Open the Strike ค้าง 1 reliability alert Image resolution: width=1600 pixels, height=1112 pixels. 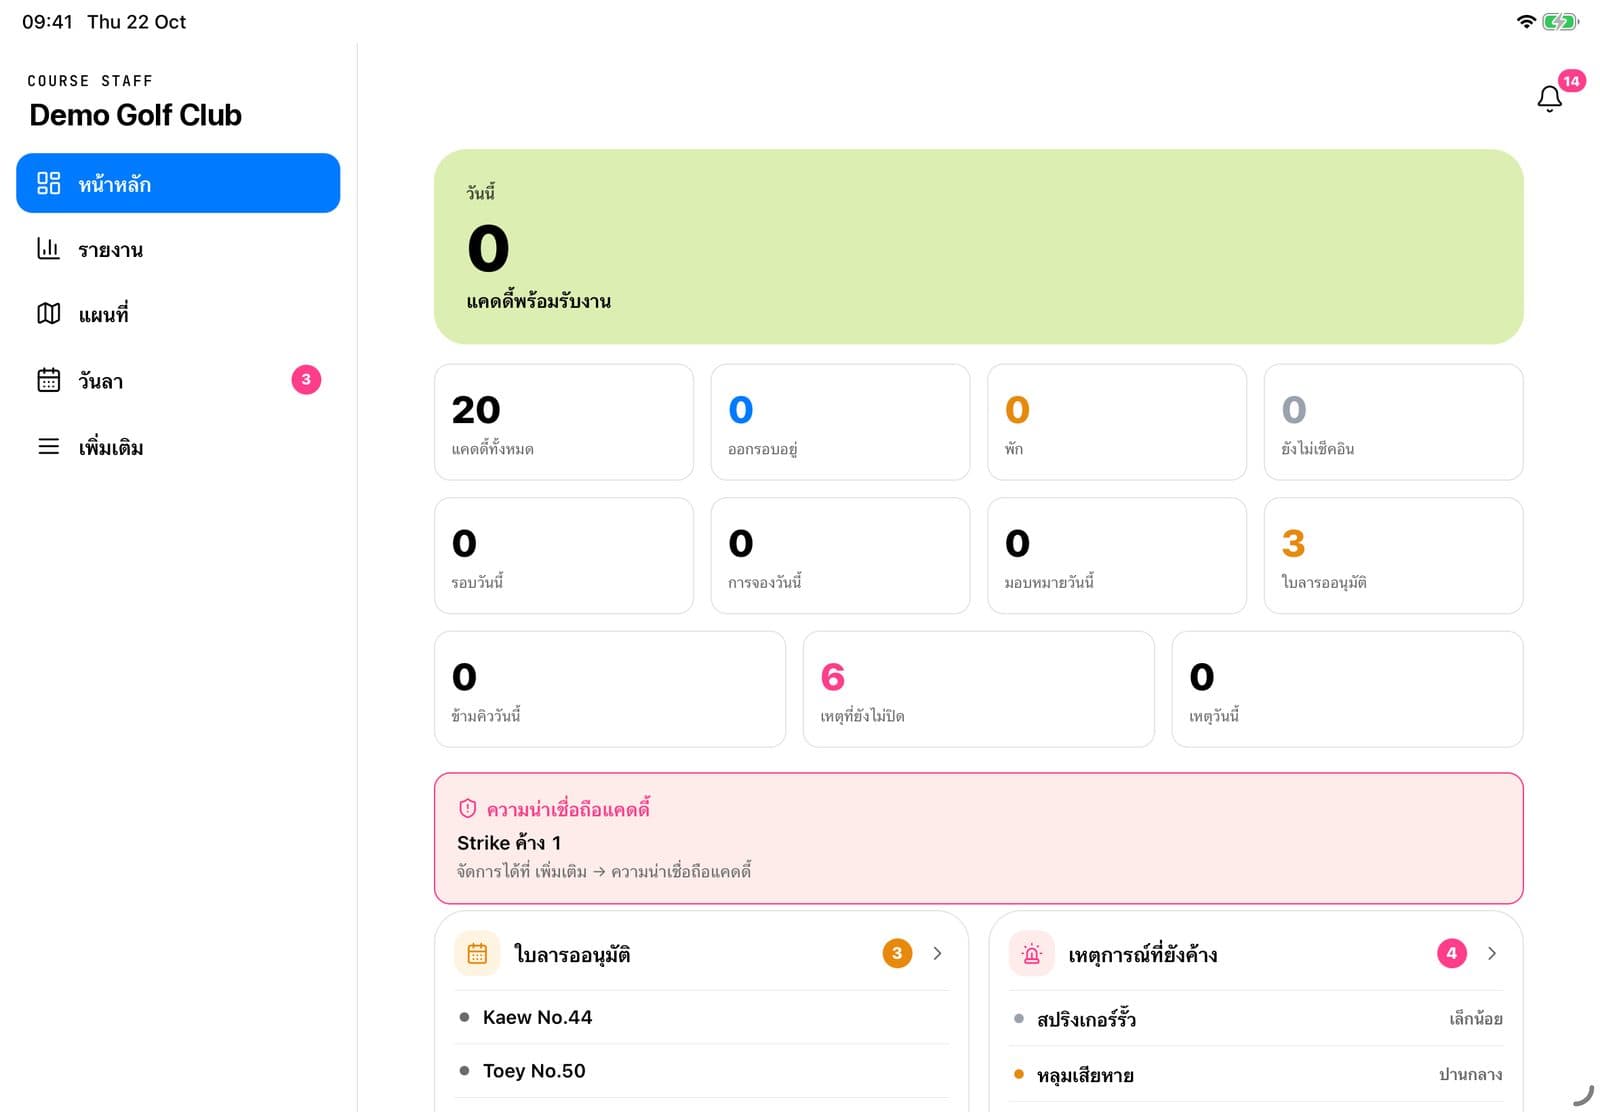(978, 838)
